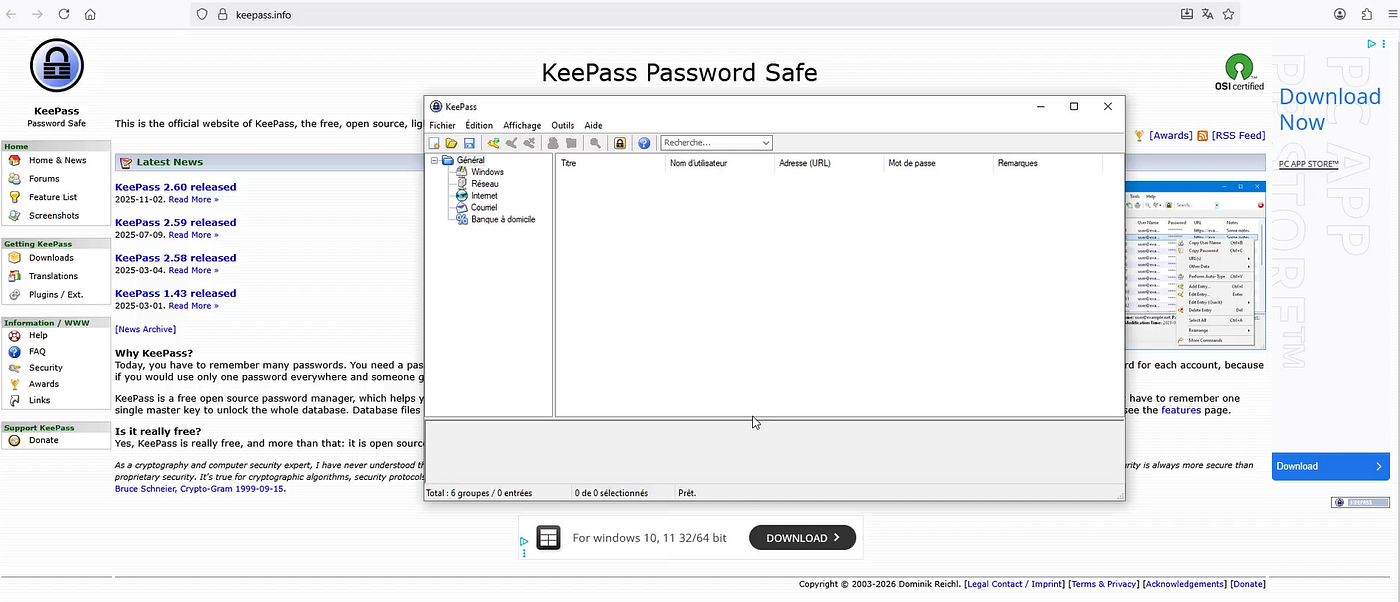Click the tracking protection shield icon
The height and width of the screenshot is (602, 1400).
pos(201,14)
